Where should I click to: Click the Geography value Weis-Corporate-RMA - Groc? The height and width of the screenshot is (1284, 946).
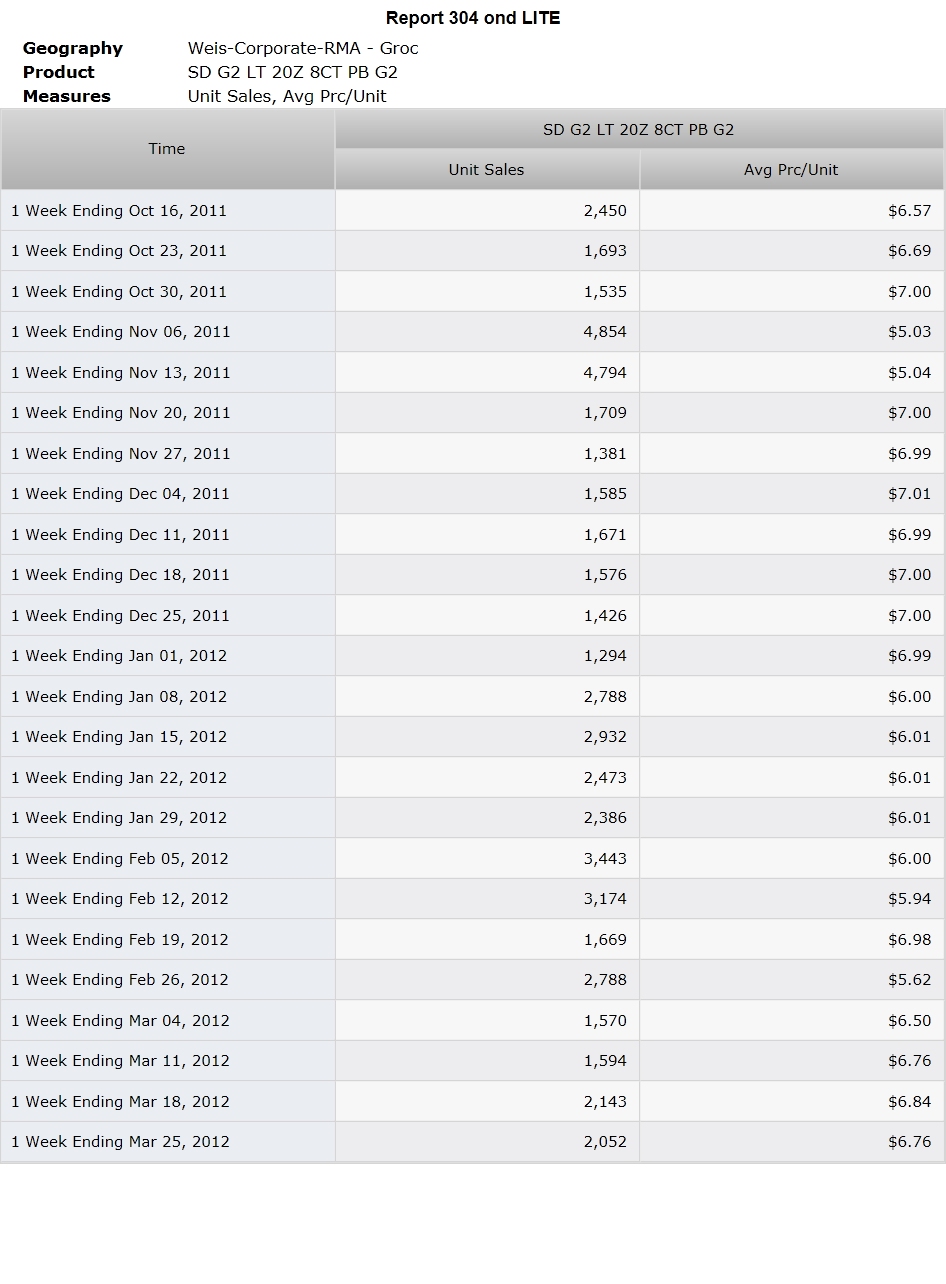click(x=303, y=48)
